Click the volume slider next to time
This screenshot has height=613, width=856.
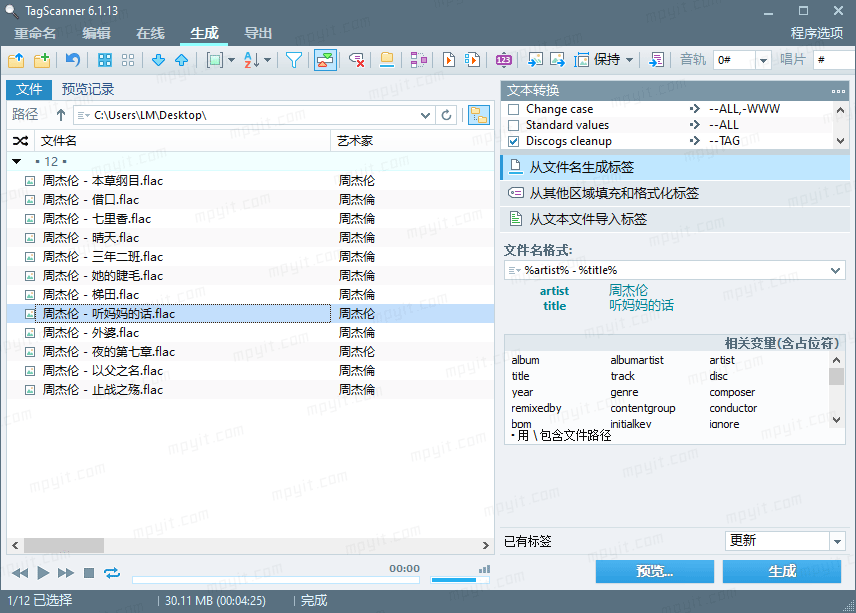click(460, 579)
